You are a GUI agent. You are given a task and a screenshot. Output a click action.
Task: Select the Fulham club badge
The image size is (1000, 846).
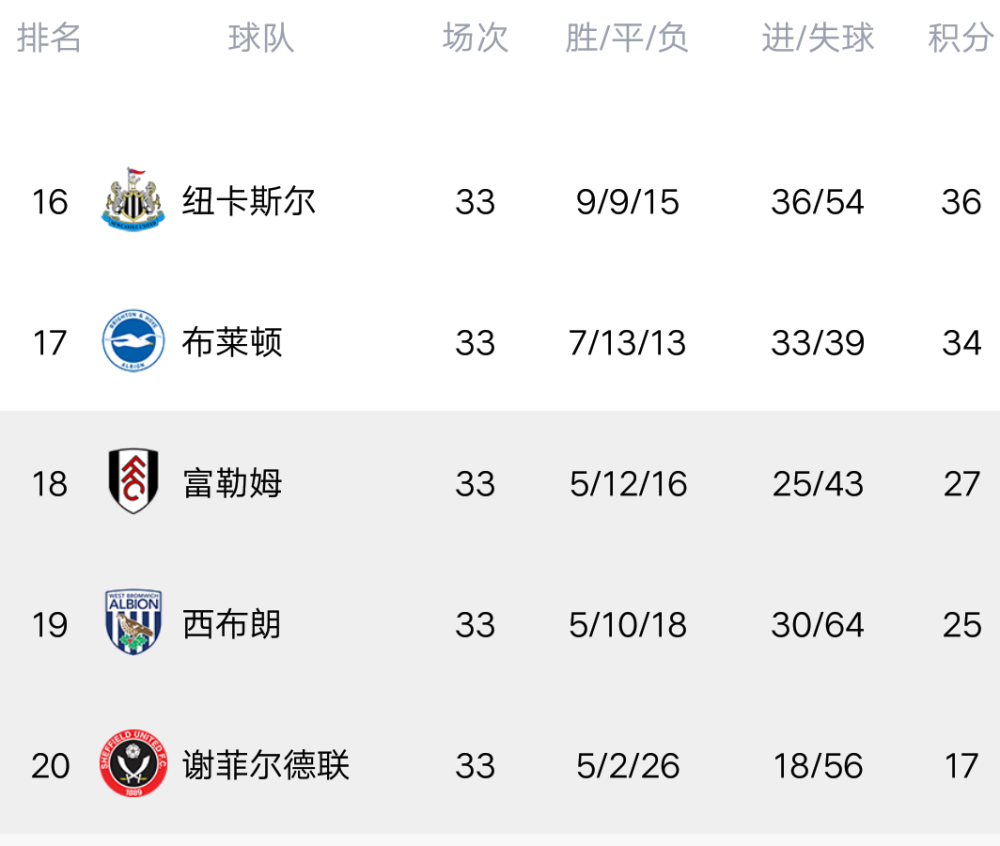pos(133,482)
